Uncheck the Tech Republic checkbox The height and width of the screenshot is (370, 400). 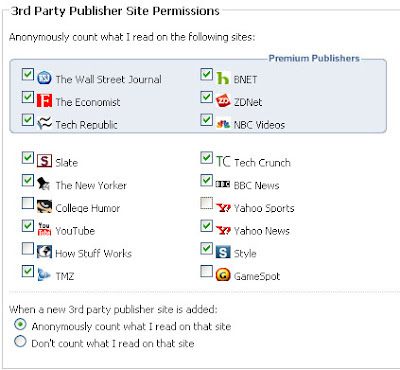(28, 120)
